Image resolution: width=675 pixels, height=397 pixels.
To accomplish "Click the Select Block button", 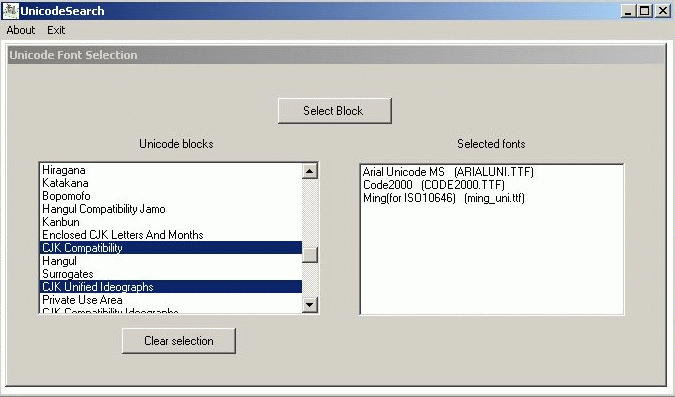I will click(334, 111).
